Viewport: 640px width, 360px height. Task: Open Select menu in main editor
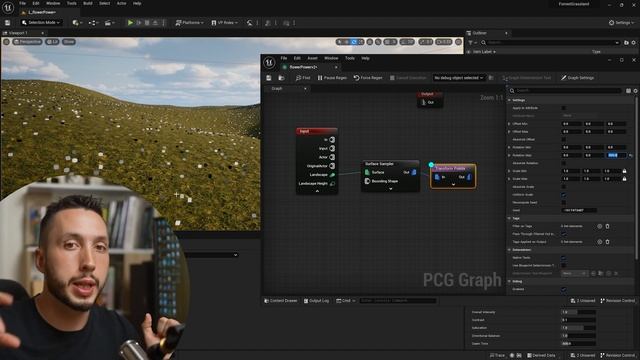104,3
